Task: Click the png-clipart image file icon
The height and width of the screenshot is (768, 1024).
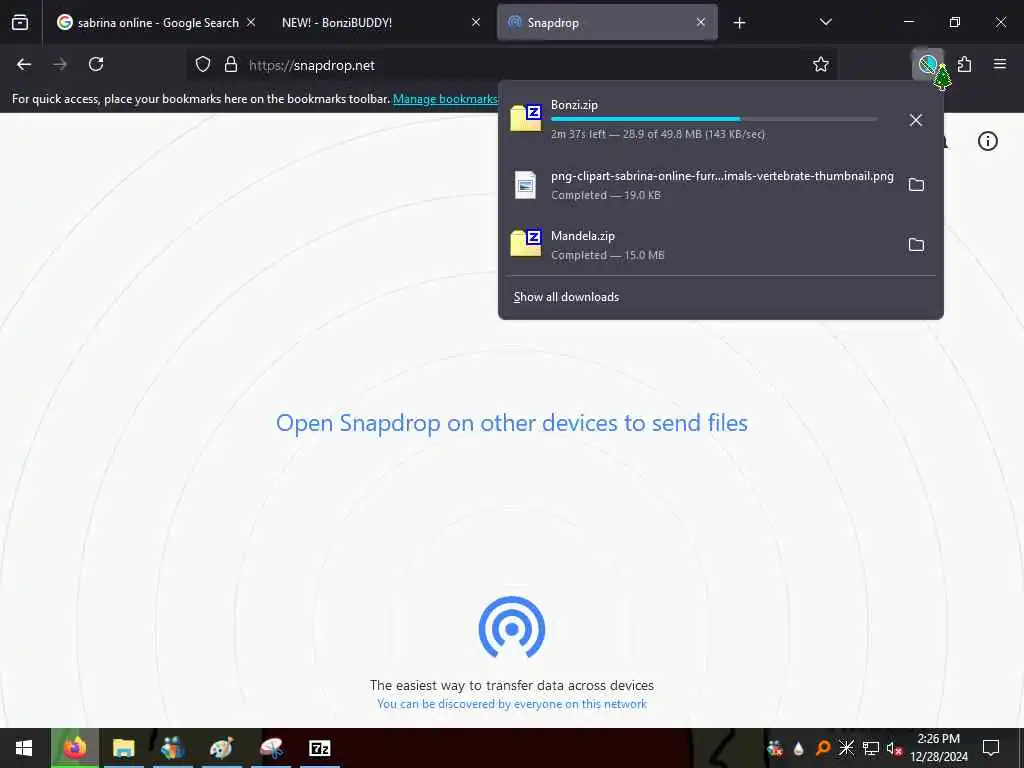Action: pos(525,185)
